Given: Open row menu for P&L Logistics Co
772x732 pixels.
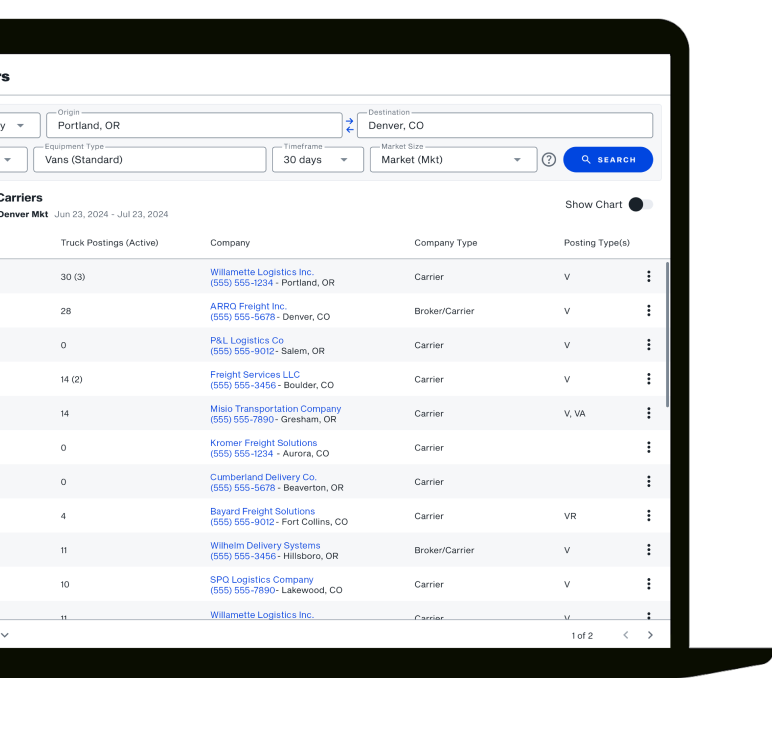Looking at the screenshot, I should 648,345.
